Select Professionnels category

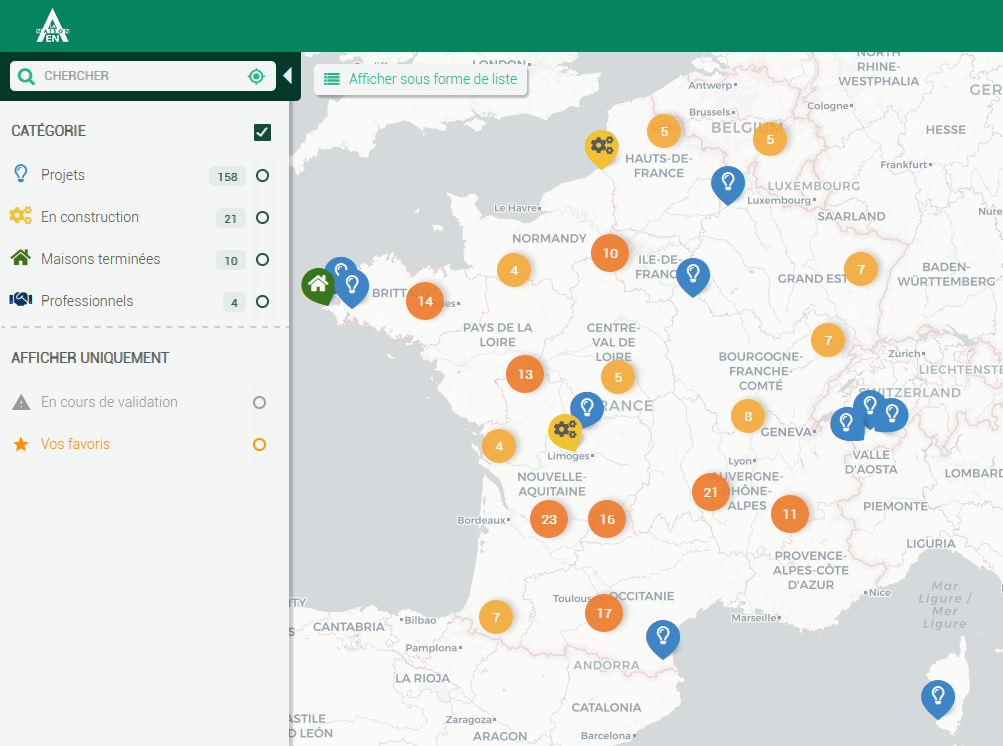coord(87,301)
